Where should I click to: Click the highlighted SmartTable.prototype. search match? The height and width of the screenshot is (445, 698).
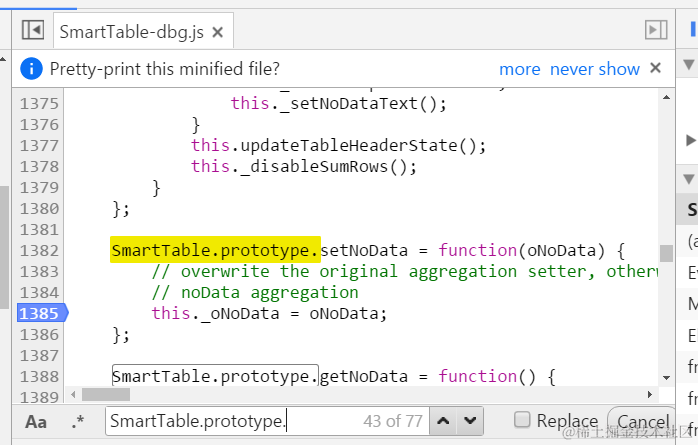[x=215, y=250]
